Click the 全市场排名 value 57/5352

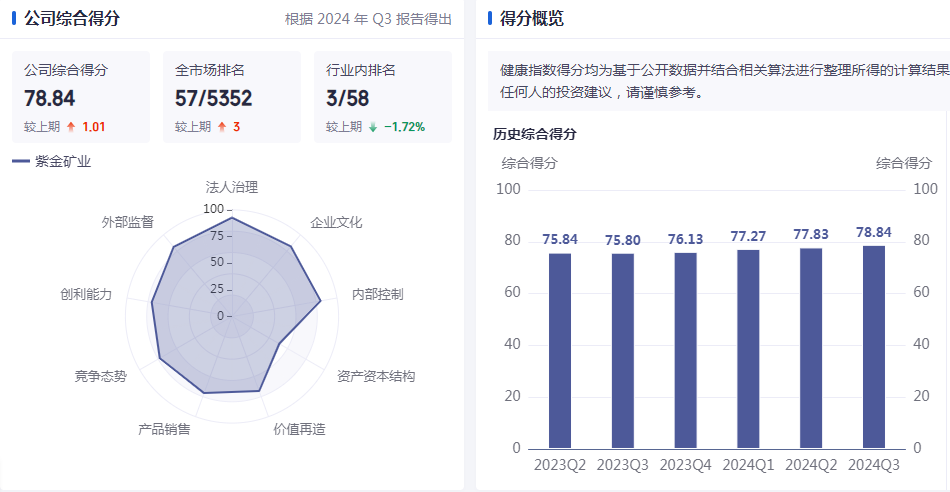pos(213,98)
